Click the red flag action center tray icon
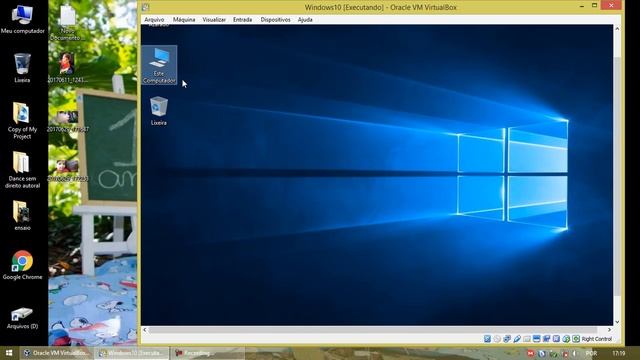Screen dimensions: 640x360 pyautogui.click(x=565, y=353)
